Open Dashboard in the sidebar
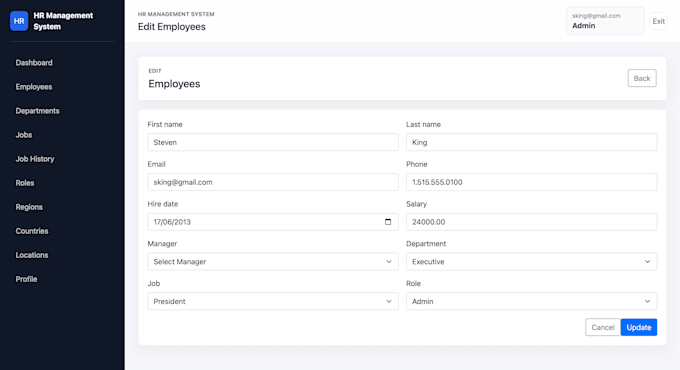680x370 pixels. coord(34,63)
